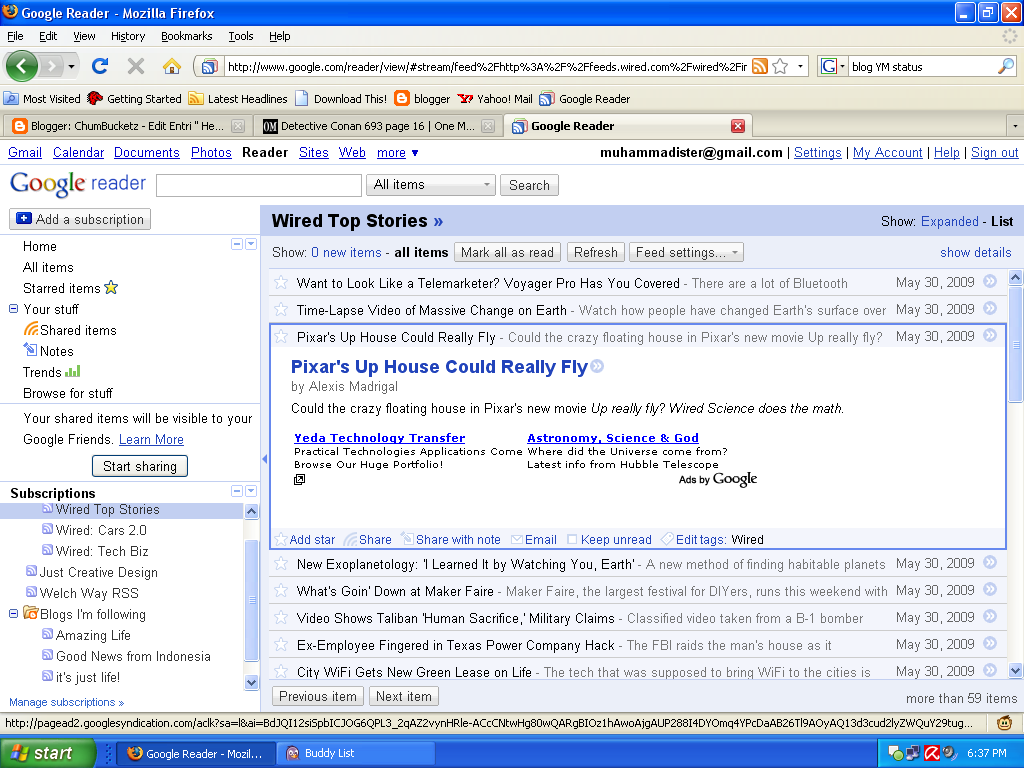
Task: Switch to the Detective Conan 693 tab
Action: click(378, 126)
